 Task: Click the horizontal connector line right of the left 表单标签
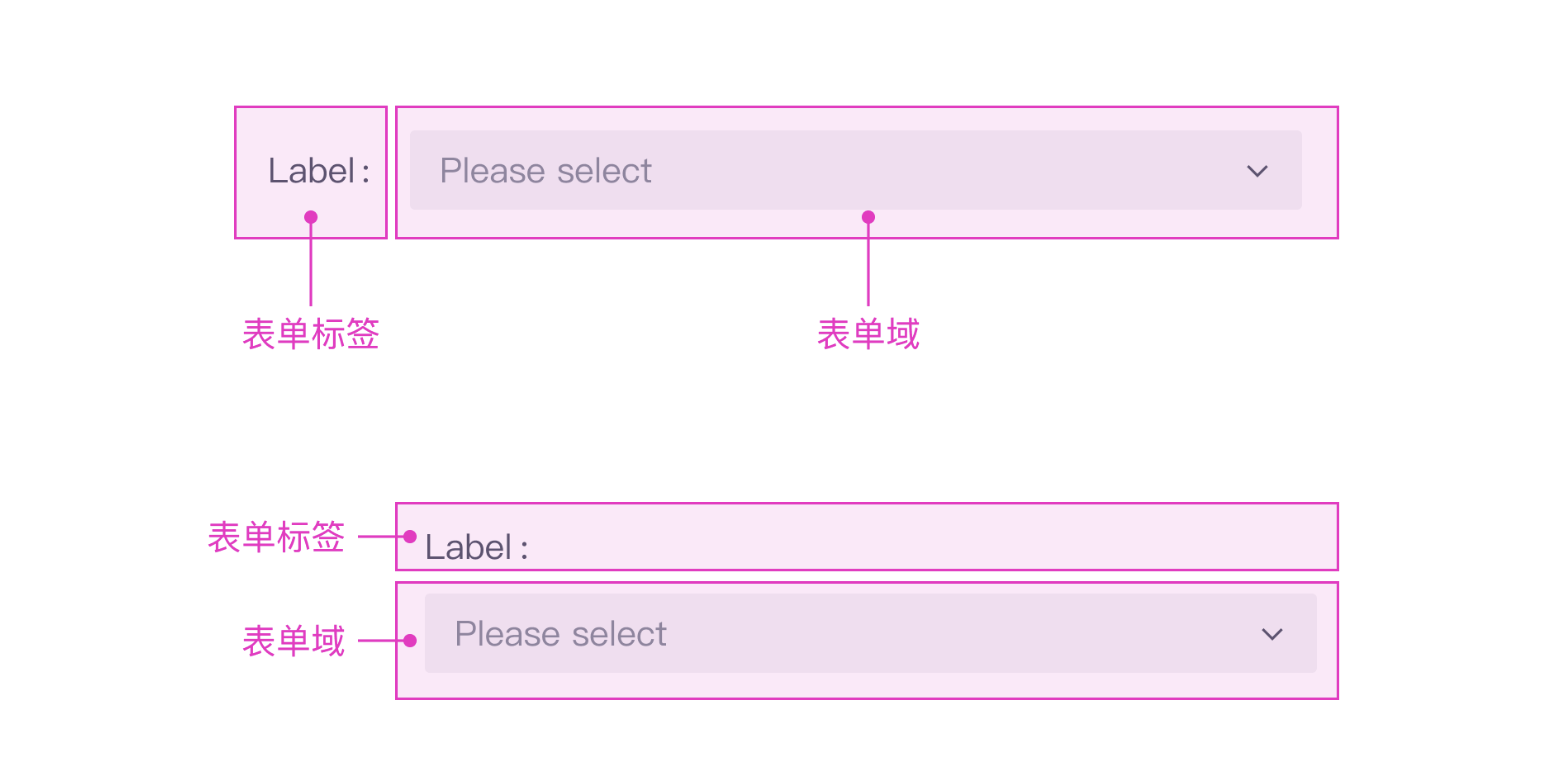point(380,537)
